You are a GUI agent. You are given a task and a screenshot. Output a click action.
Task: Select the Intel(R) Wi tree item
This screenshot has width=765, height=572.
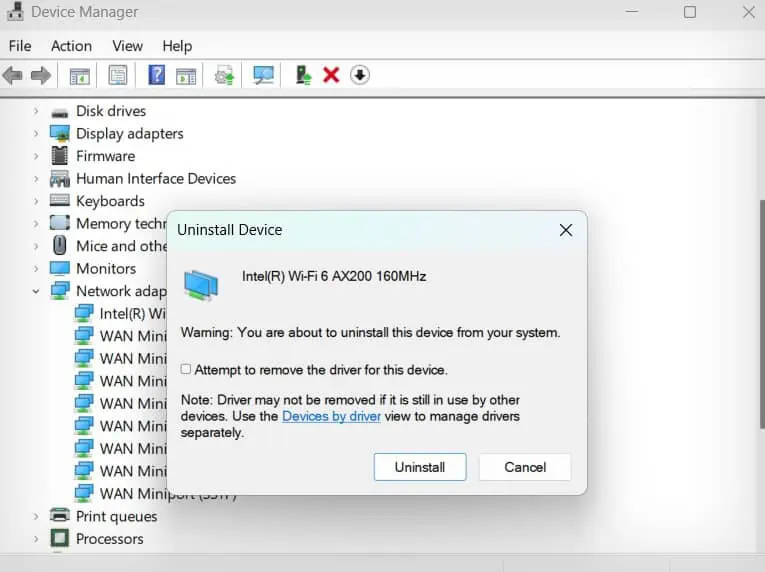pos(133,313)
